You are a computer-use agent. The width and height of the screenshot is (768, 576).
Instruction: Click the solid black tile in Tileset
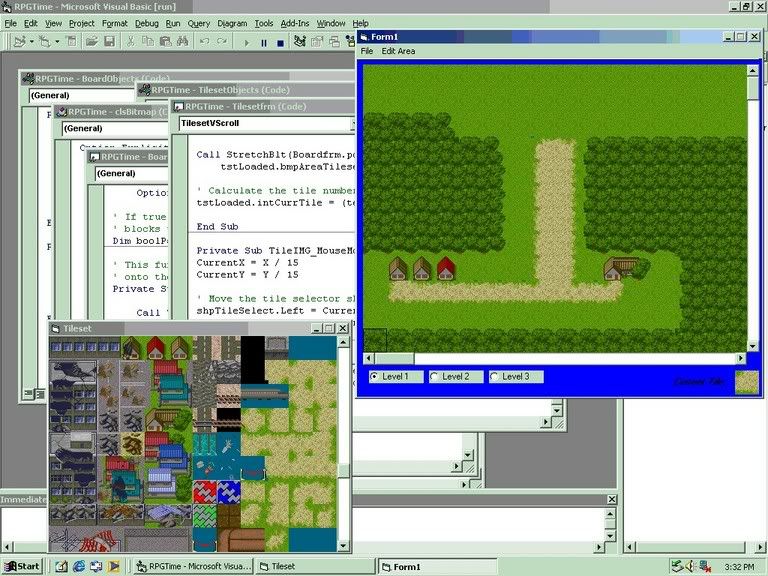253,359
